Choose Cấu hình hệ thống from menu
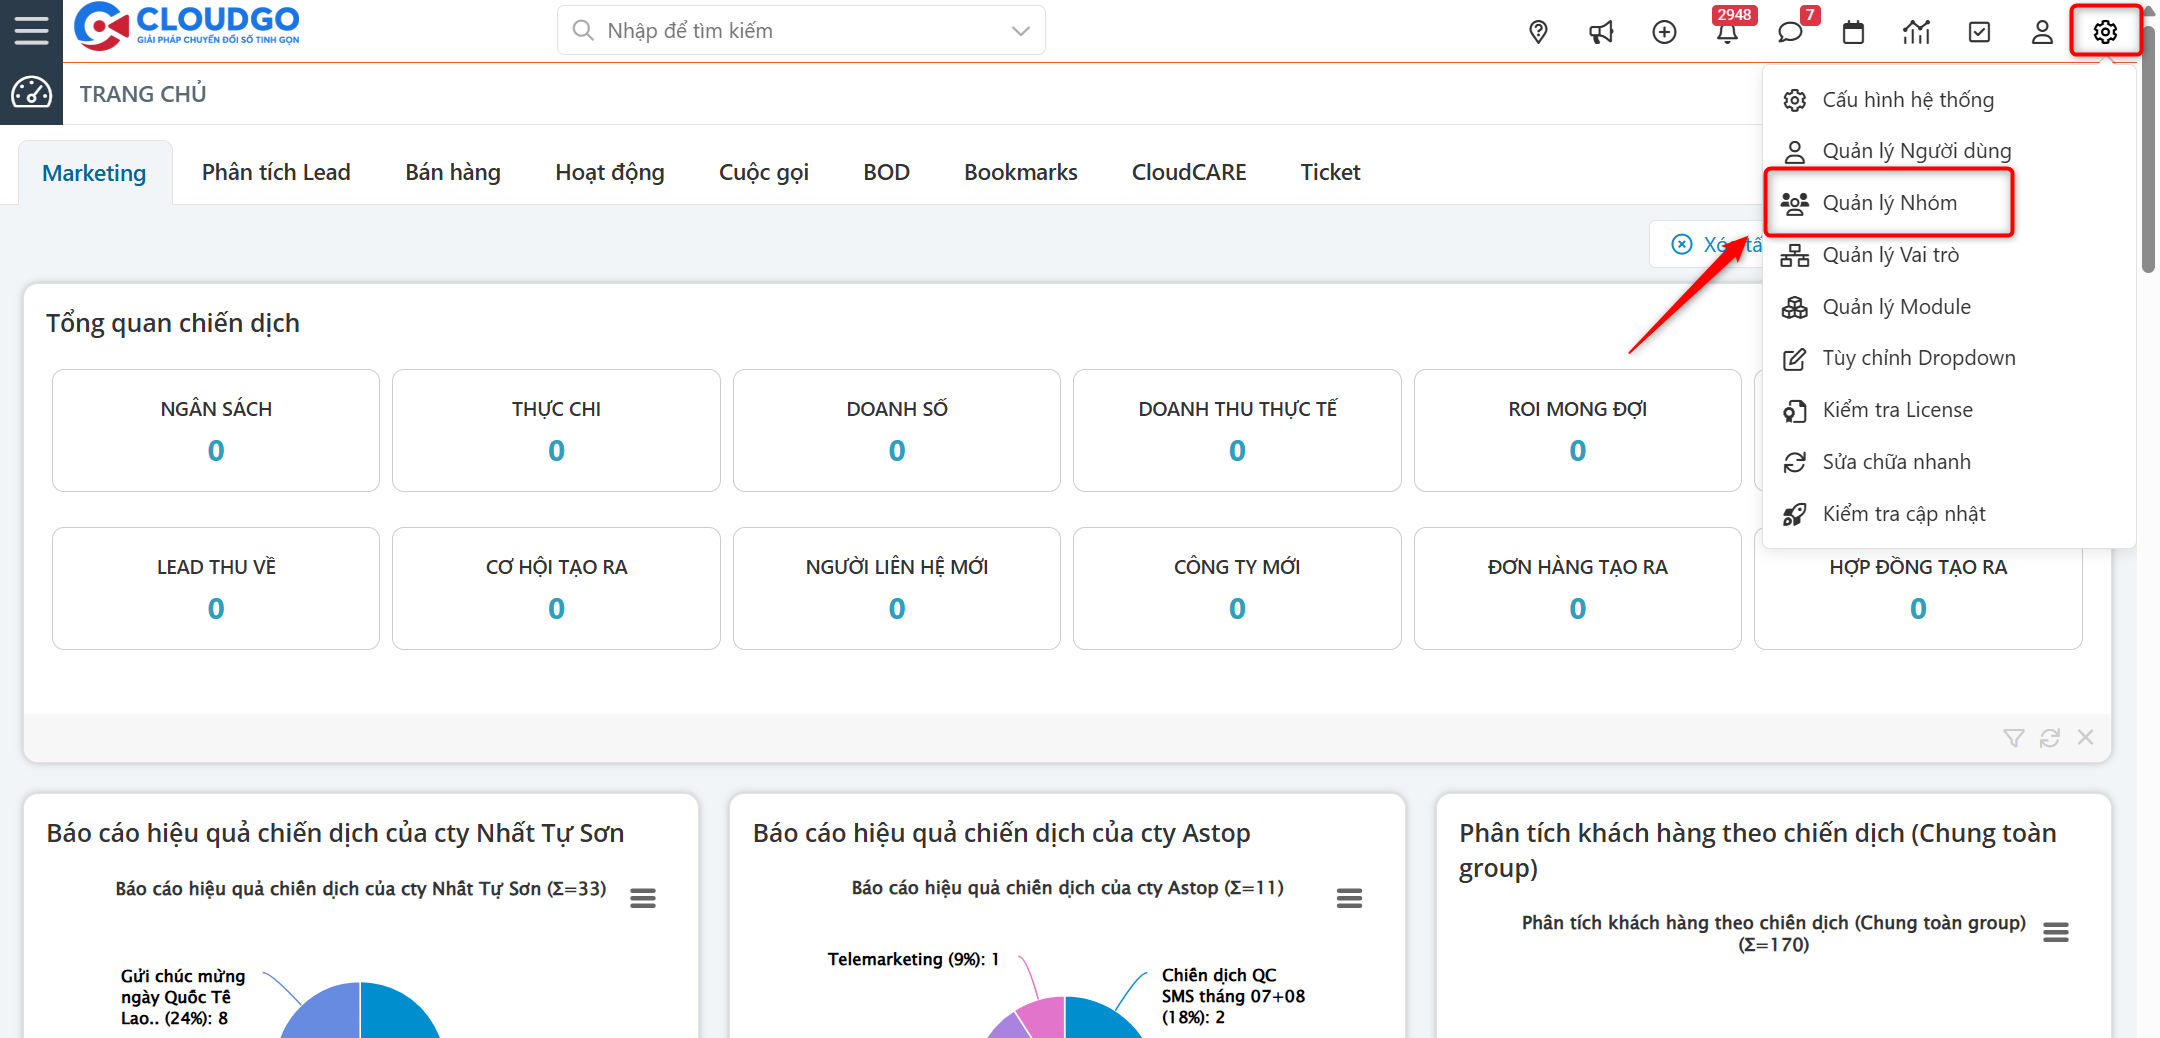This screenshot has width=2160, height=1038. point(1907,100)
